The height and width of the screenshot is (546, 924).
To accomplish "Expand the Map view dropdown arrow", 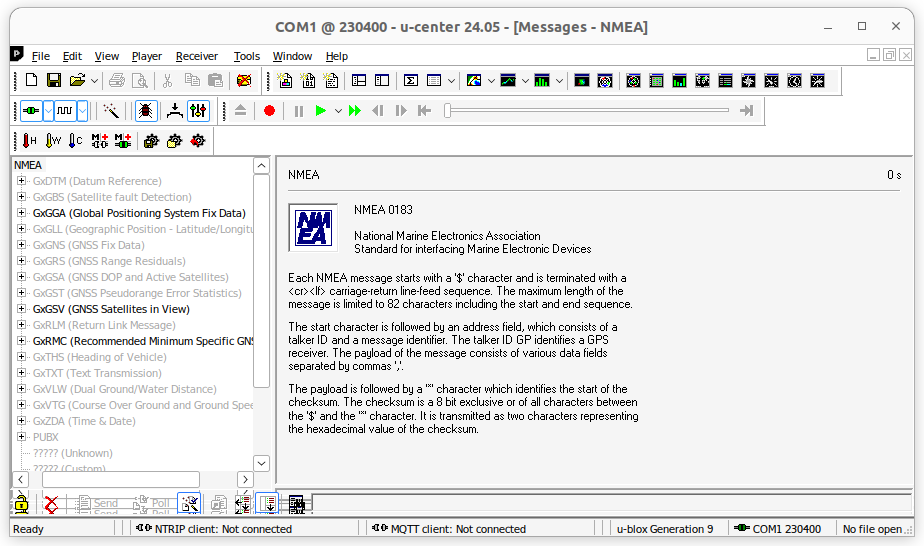I will tap(491, 81).
